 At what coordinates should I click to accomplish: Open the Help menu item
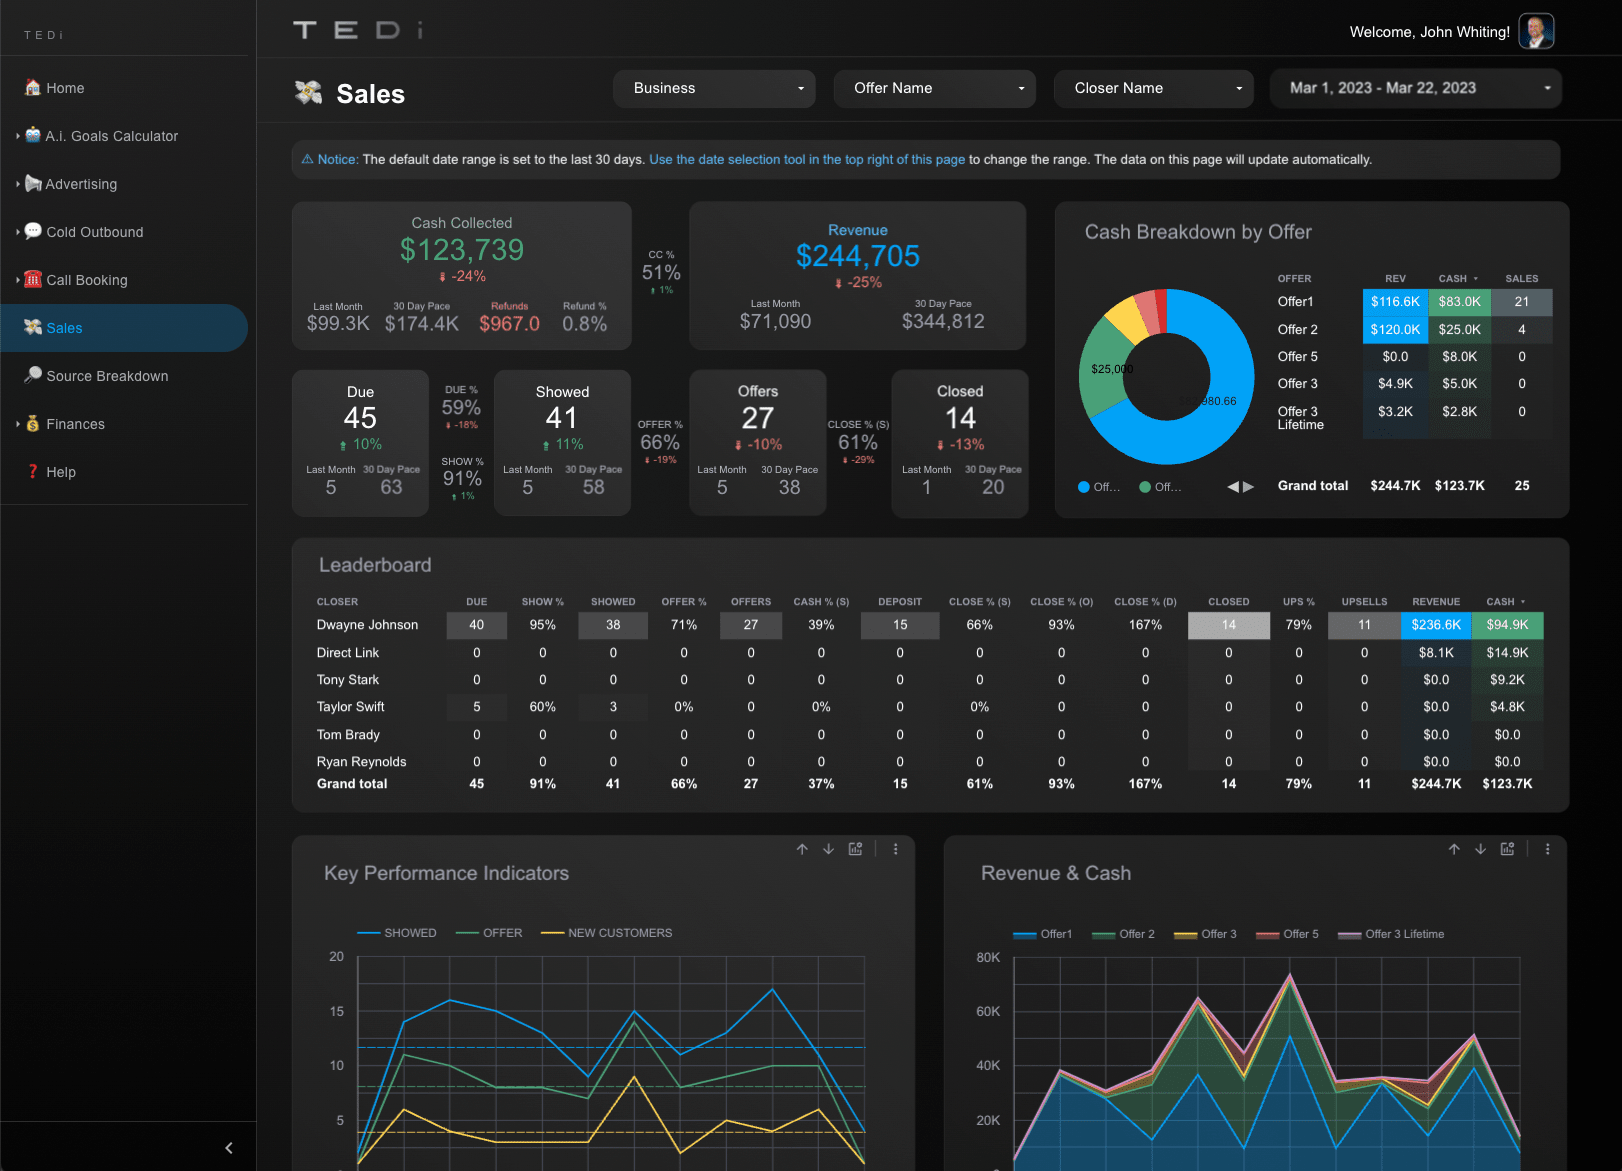[124, 472]
